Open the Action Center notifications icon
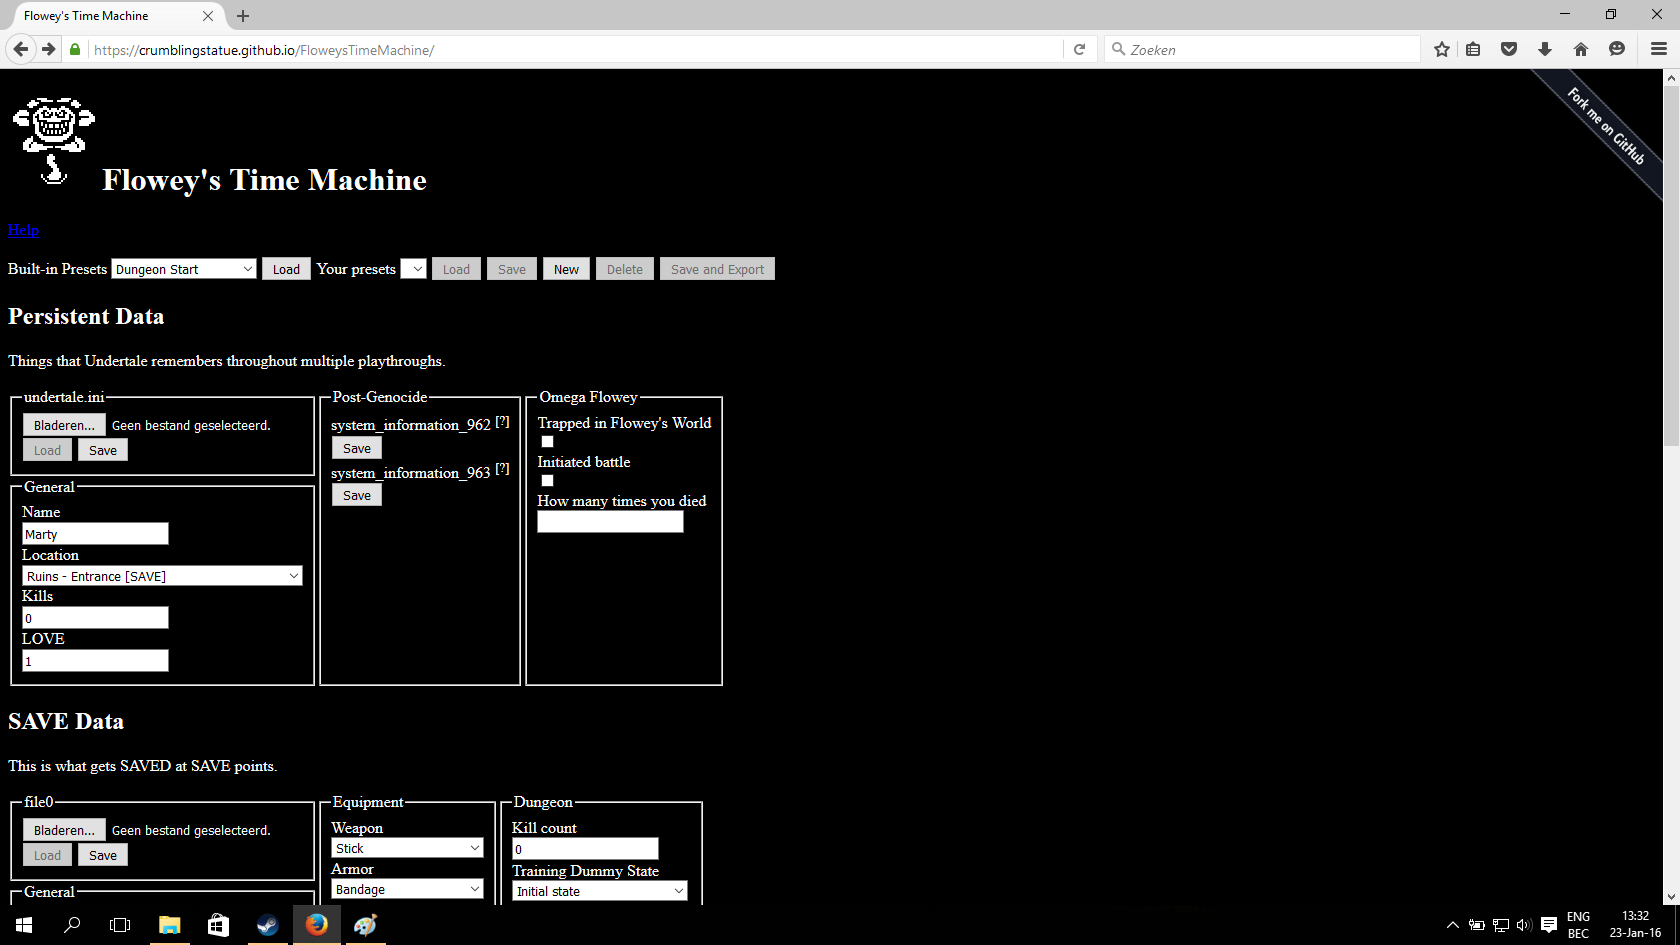The image size is (1680, 945). pos(1549,925)
